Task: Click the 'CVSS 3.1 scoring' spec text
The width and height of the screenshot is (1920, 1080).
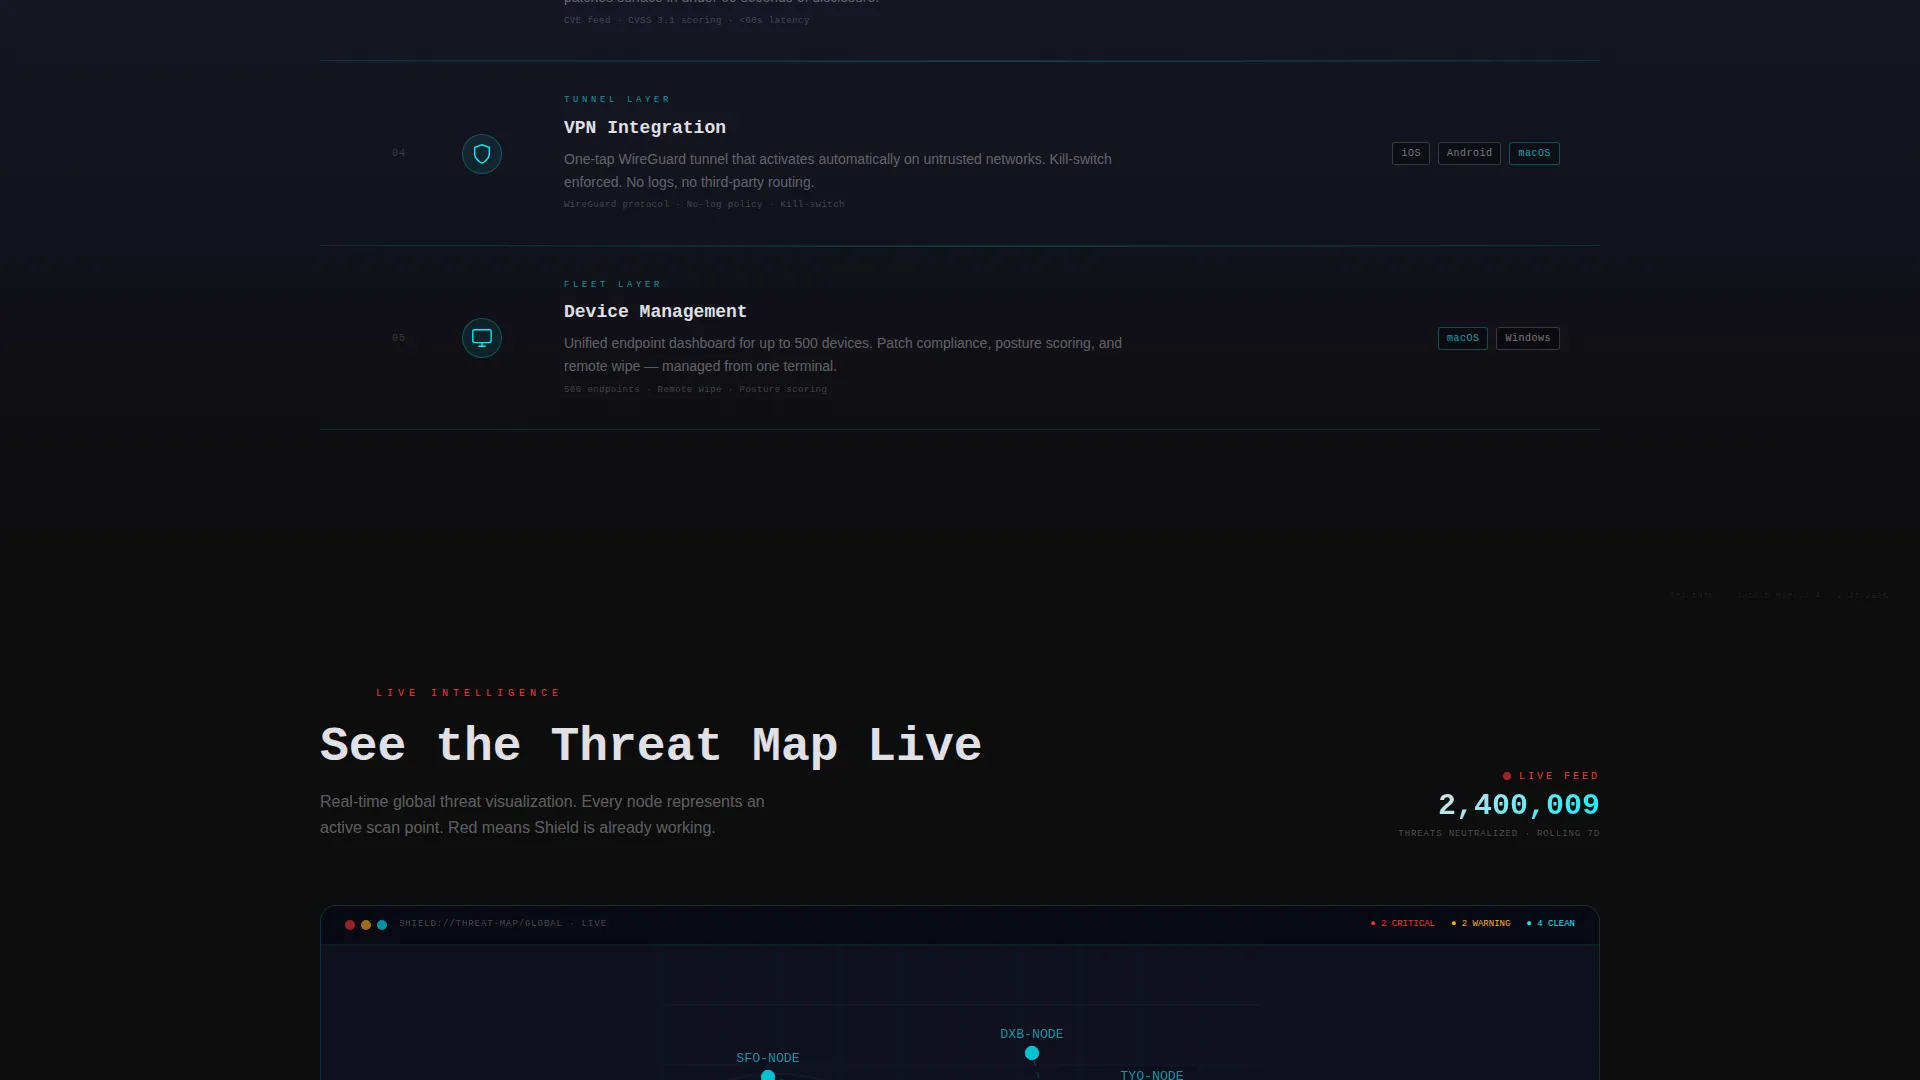Action: click(x=675, y=20)
